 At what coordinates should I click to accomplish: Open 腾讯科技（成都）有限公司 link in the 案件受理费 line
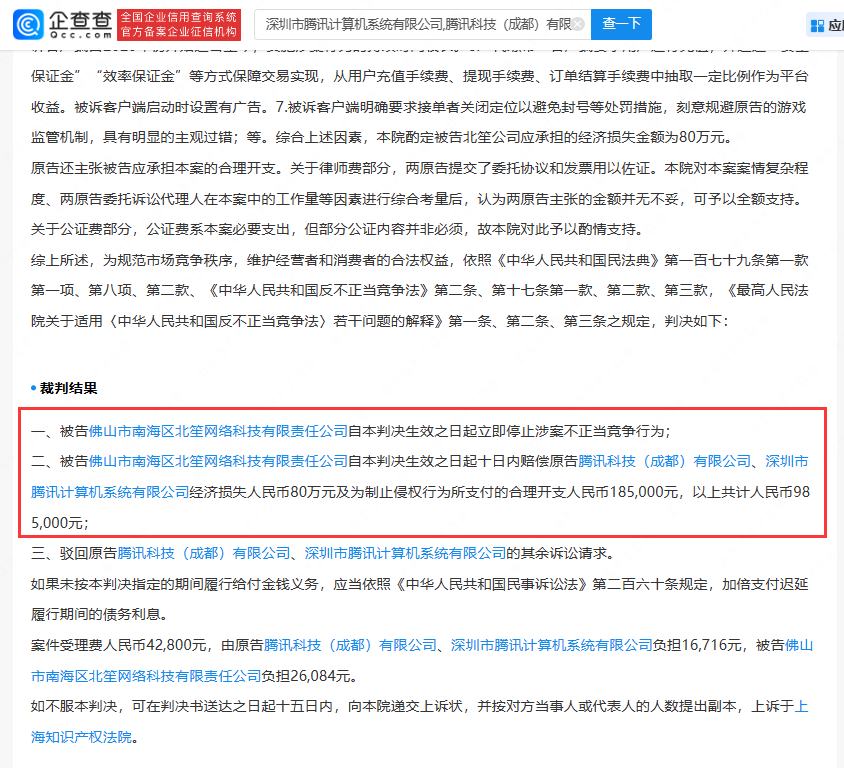coord(350,645)
